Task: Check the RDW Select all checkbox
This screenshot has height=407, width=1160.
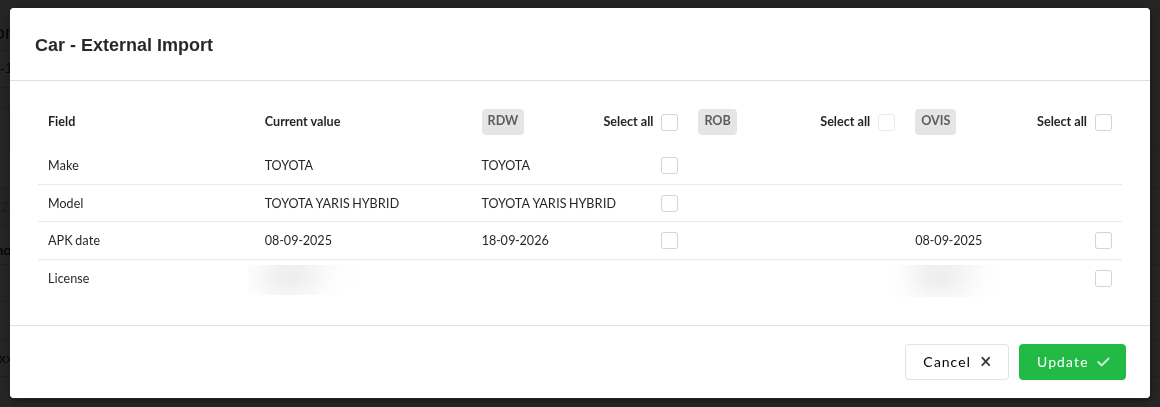Action: pyautogui.click(x=670, y=122)
